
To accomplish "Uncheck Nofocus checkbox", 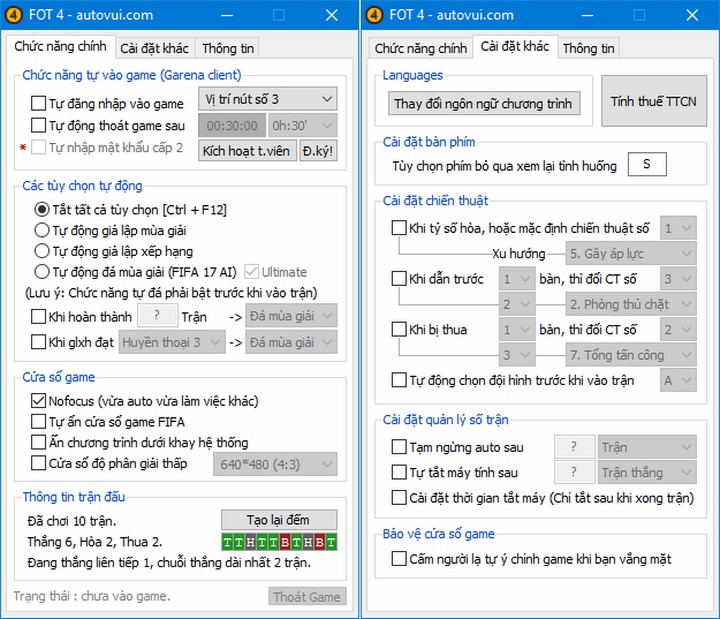I will click(x=38, y=401).
